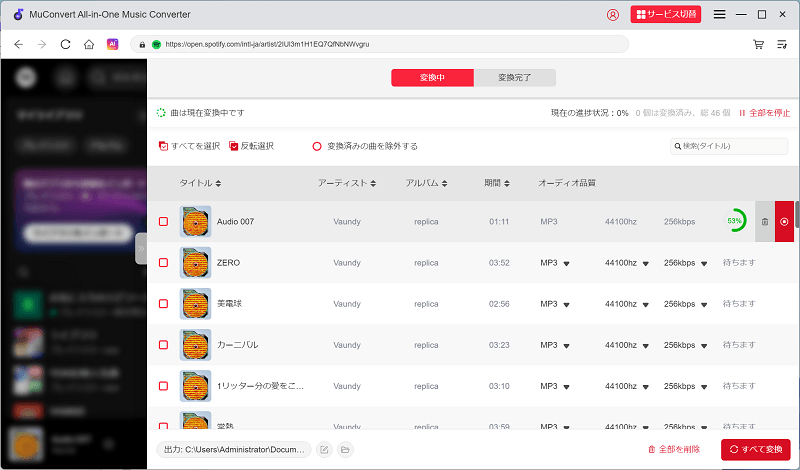Switch to the 変換完了 tab
This screenshot has height=470, width=800.
515,78
